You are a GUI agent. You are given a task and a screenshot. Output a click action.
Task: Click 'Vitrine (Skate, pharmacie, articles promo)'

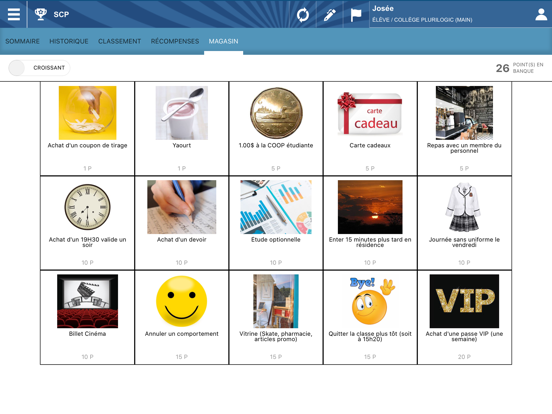276,336
